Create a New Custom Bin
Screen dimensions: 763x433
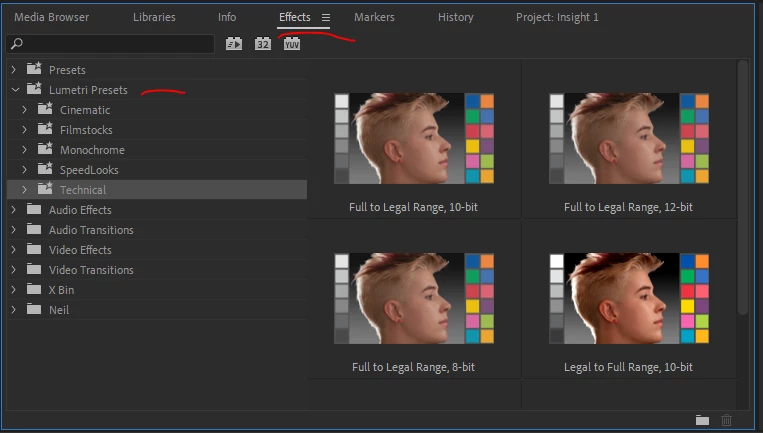702,420
